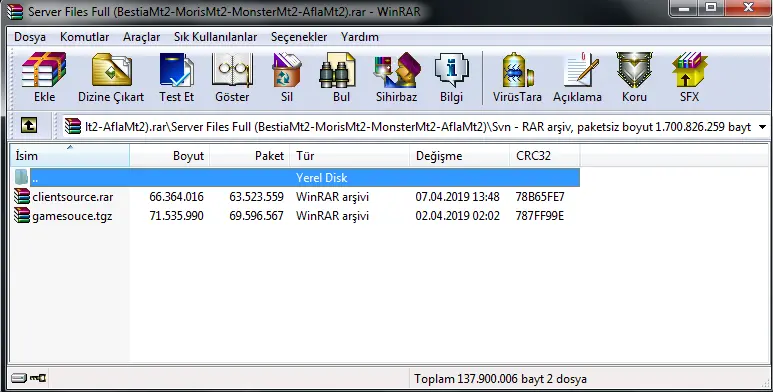Viewport: 773px width, 392px height.
Task: Select the gamesouce.tgz file name
Action: pyautogui.click(x=72, y=216)
